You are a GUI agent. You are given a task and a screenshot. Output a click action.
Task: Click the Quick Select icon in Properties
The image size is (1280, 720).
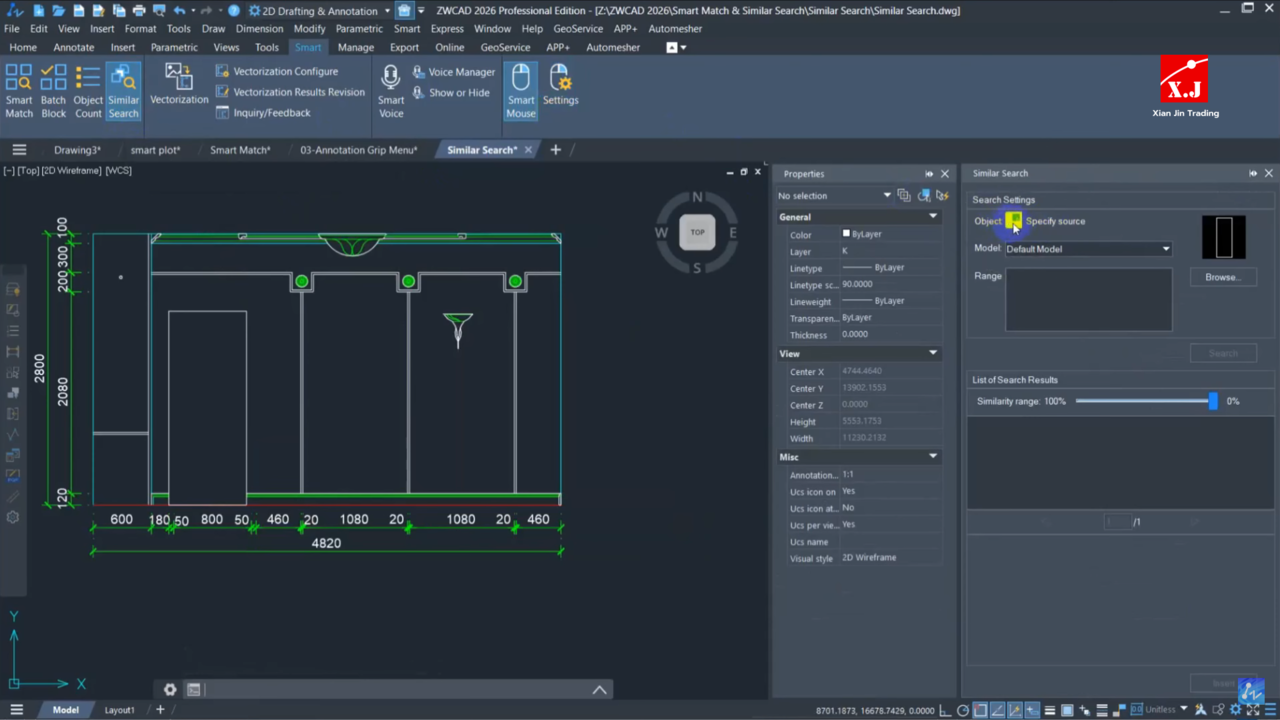pyautogui.click(x=942, y=196)
